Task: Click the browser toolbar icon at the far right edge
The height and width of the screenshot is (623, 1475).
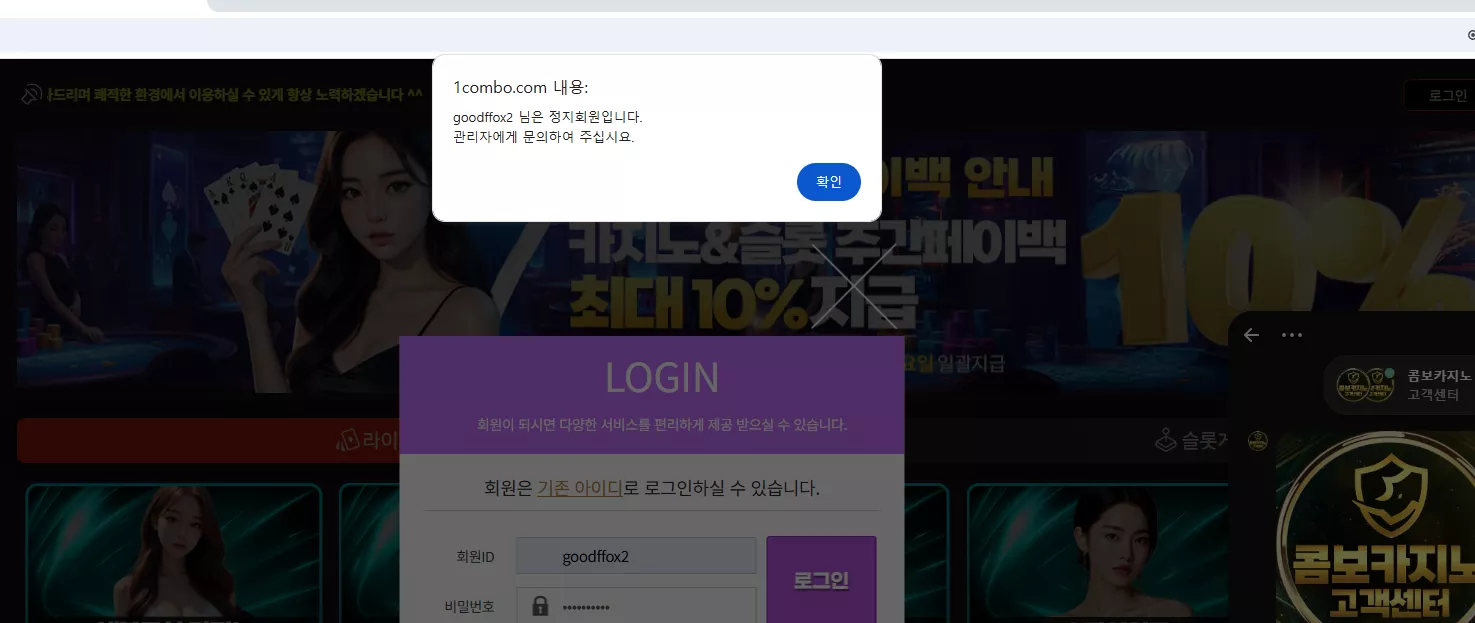Action: [1471, 34]
